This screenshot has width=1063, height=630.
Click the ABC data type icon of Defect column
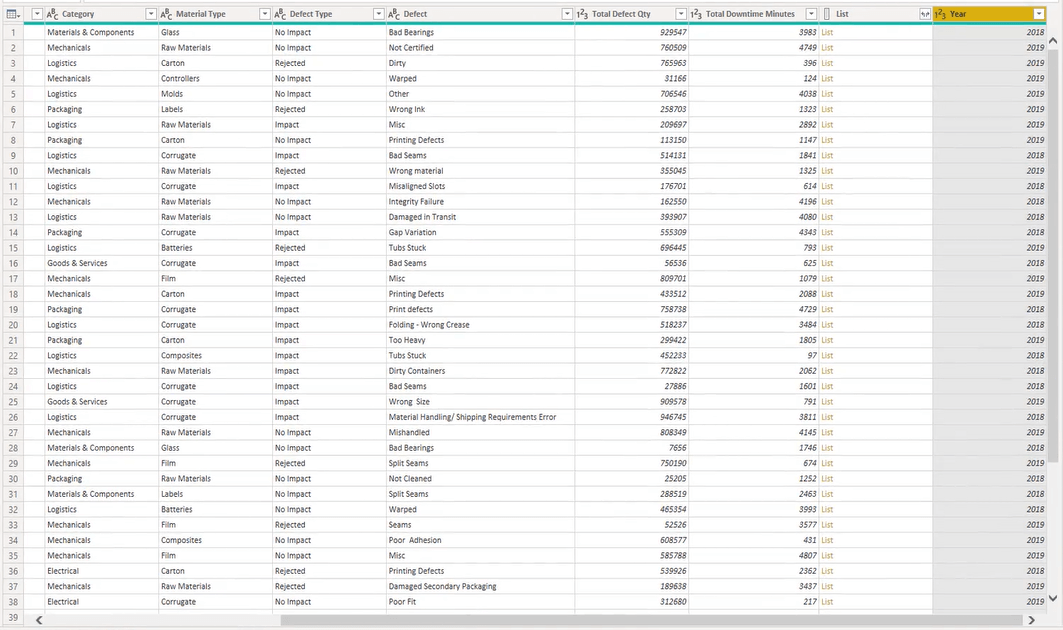(x=394, y=14)
